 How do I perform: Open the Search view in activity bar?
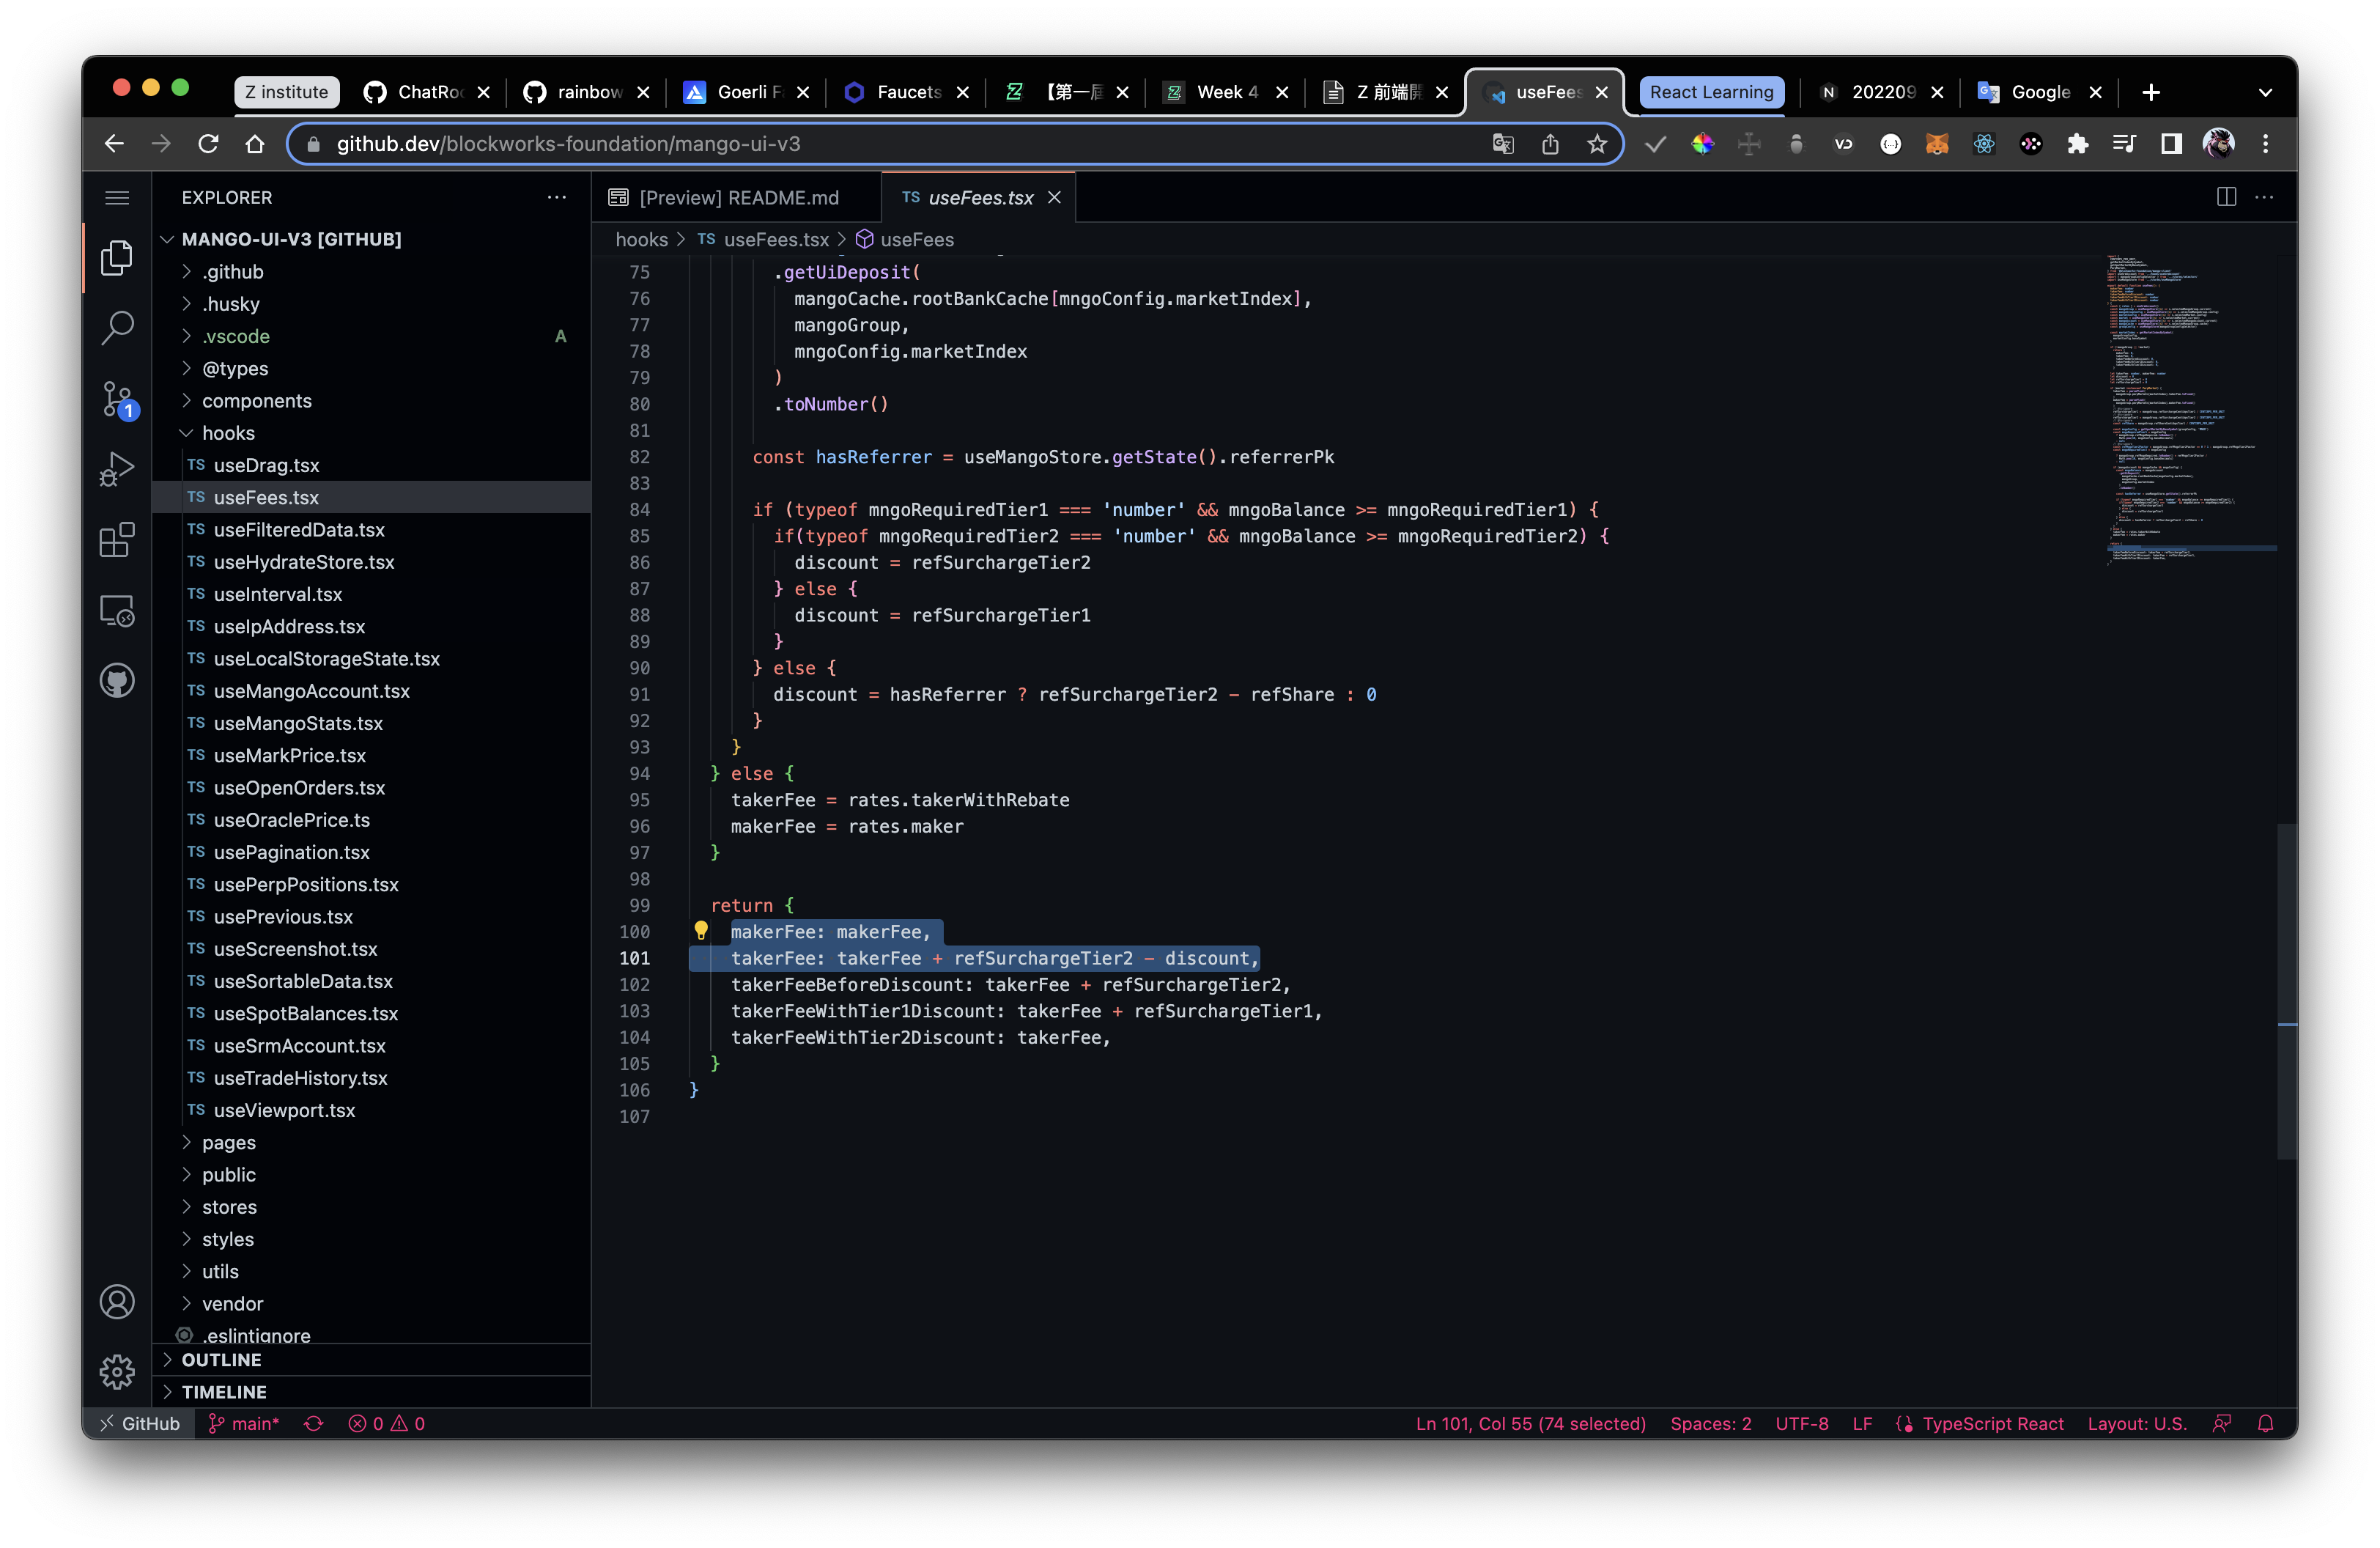click(x=117, y=327)
